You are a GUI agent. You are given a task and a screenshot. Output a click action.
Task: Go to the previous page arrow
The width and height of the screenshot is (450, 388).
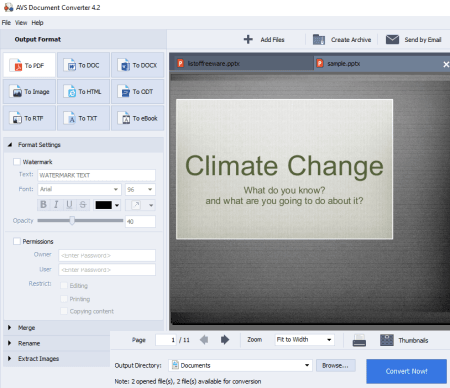[x=204, y=340]
